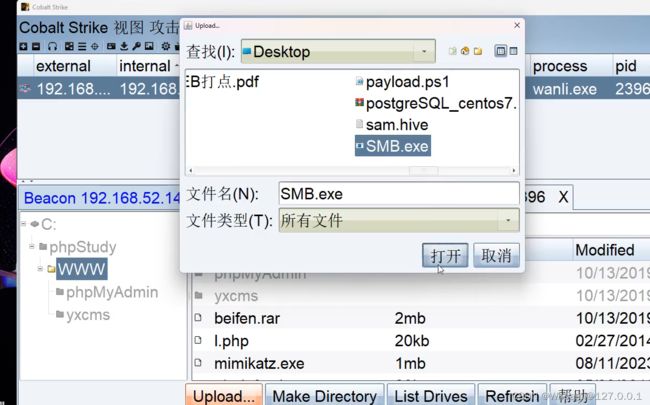
Task: Sort sessions by internal column header
Action: [x=145, y=66]
